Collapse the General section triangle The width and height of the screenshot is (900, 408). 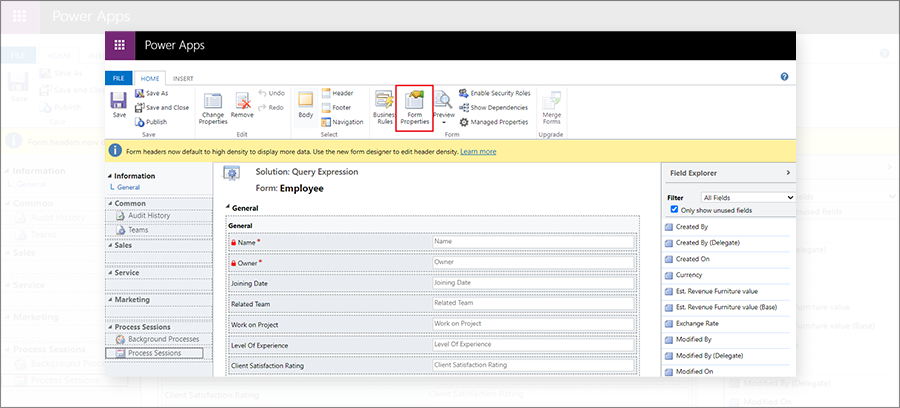pyautogui.click(x=228, y=208)
